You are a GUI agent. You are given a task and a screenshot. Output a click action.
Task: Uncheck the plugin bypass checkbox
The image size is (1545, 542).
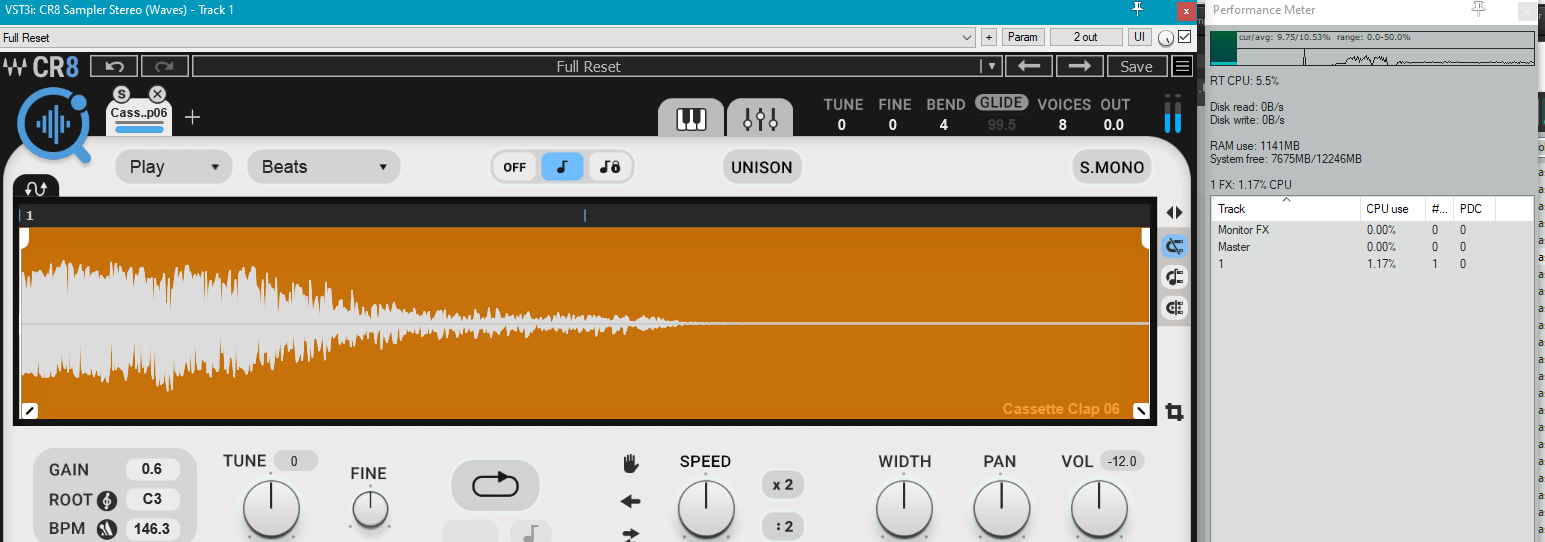tap(1185, 37)
